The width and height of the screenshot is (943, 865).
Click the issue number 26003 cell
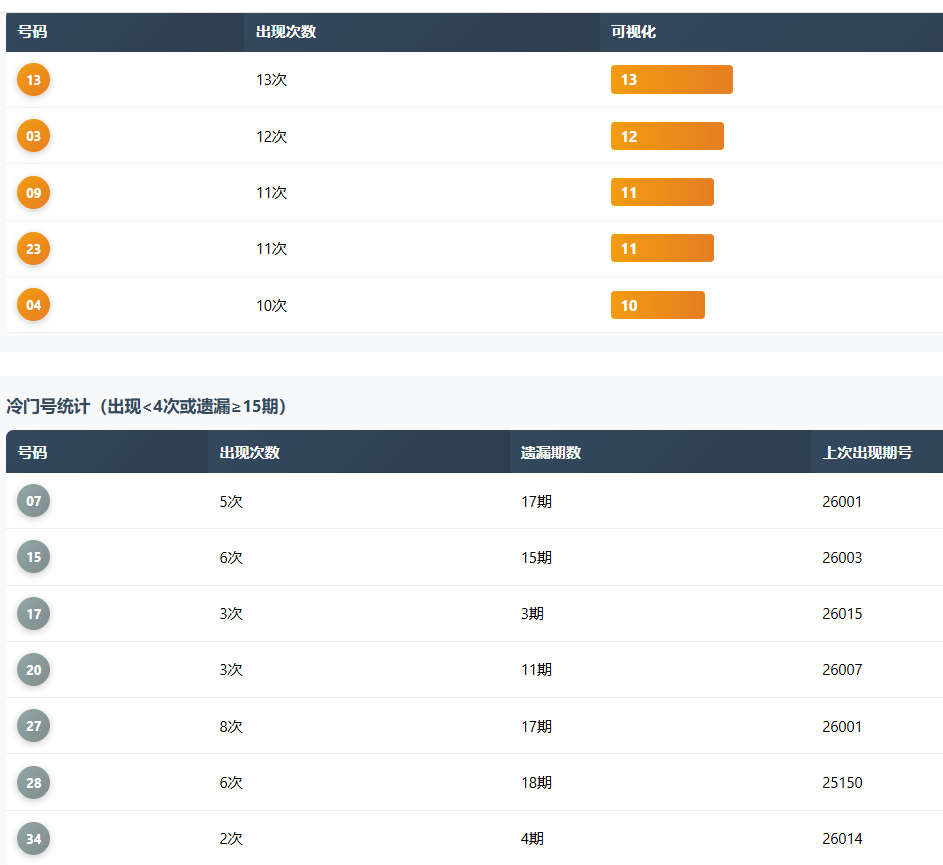[x=842, y=557]
